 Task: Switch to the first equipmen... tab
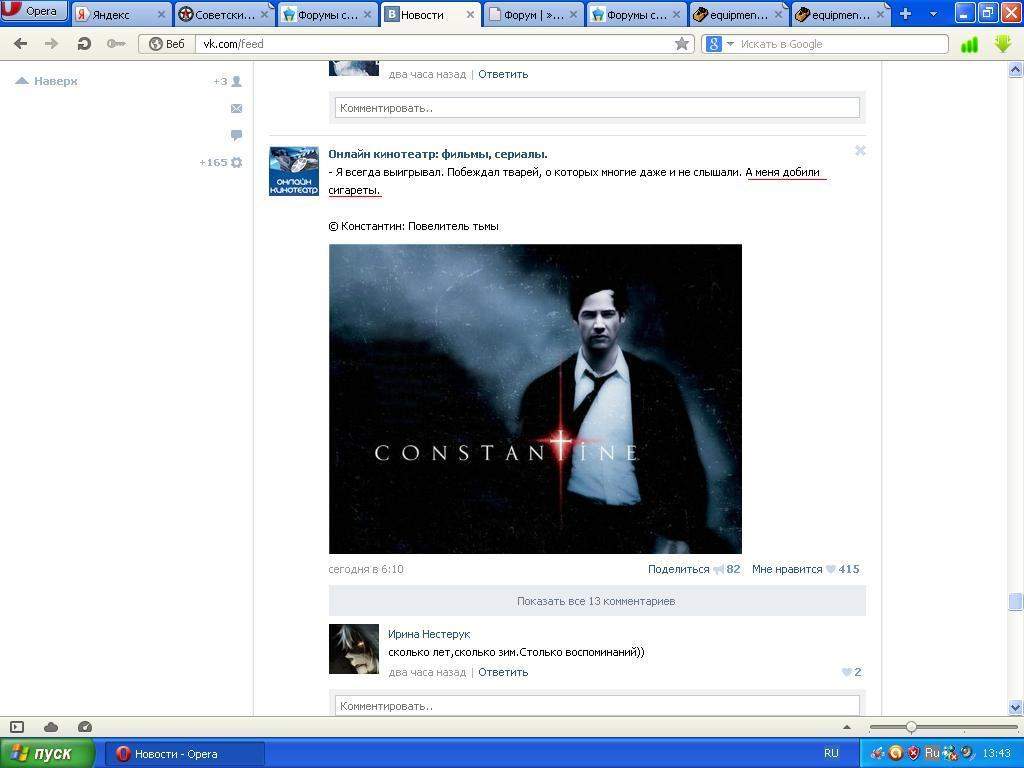(731, 14)
